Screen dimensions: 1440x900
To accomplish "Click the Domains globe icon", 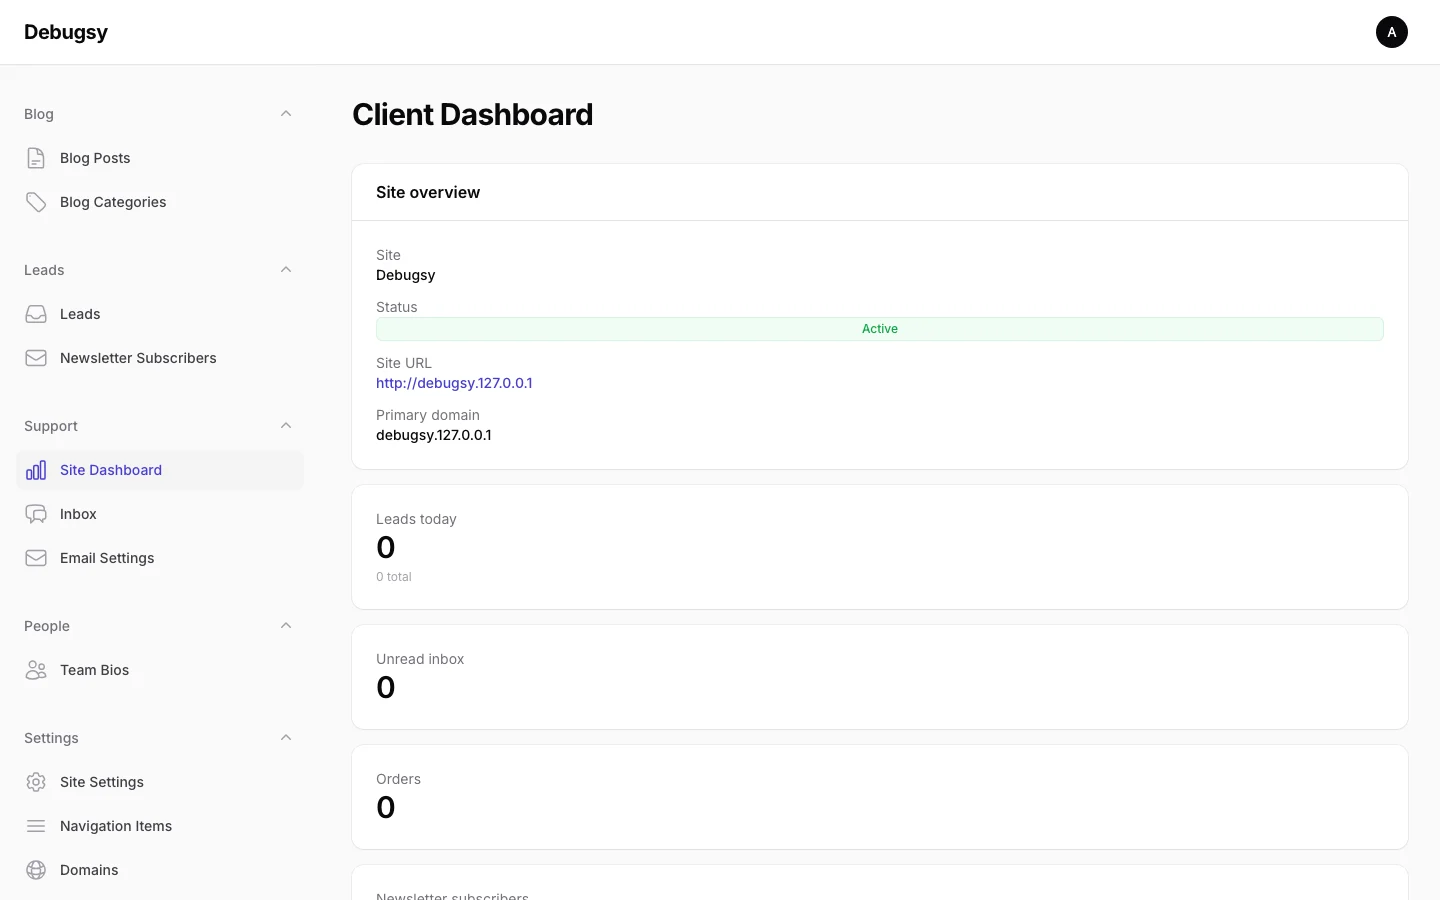I will [36, 870].
